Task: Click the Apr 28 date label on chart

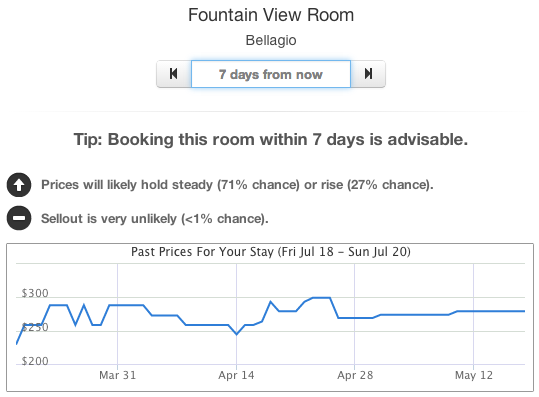Action: pos(355,375)
